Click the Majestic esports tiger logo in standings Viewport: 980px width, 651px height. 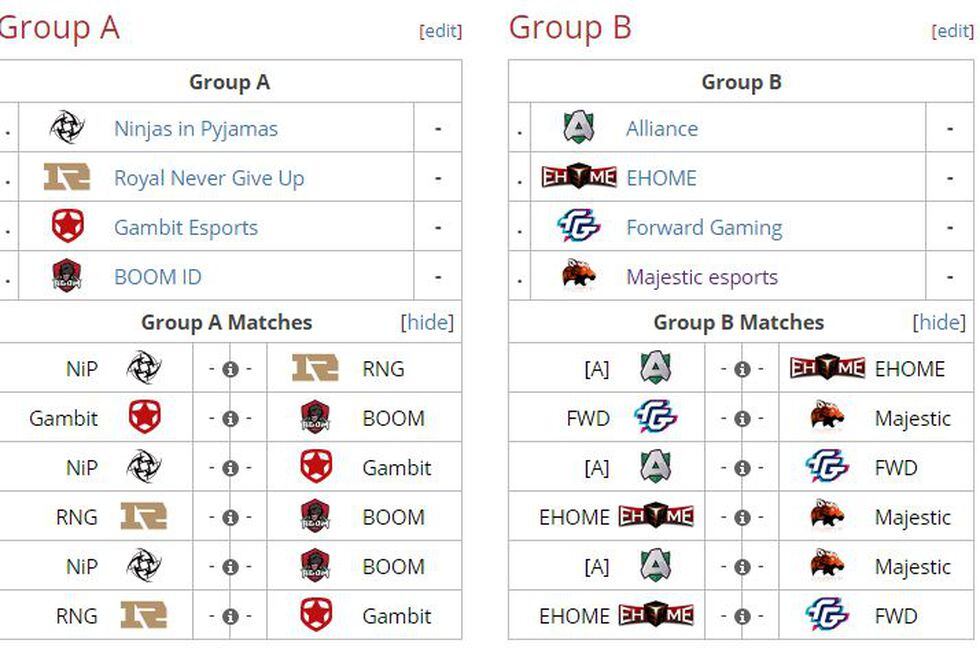click(578, 274)
